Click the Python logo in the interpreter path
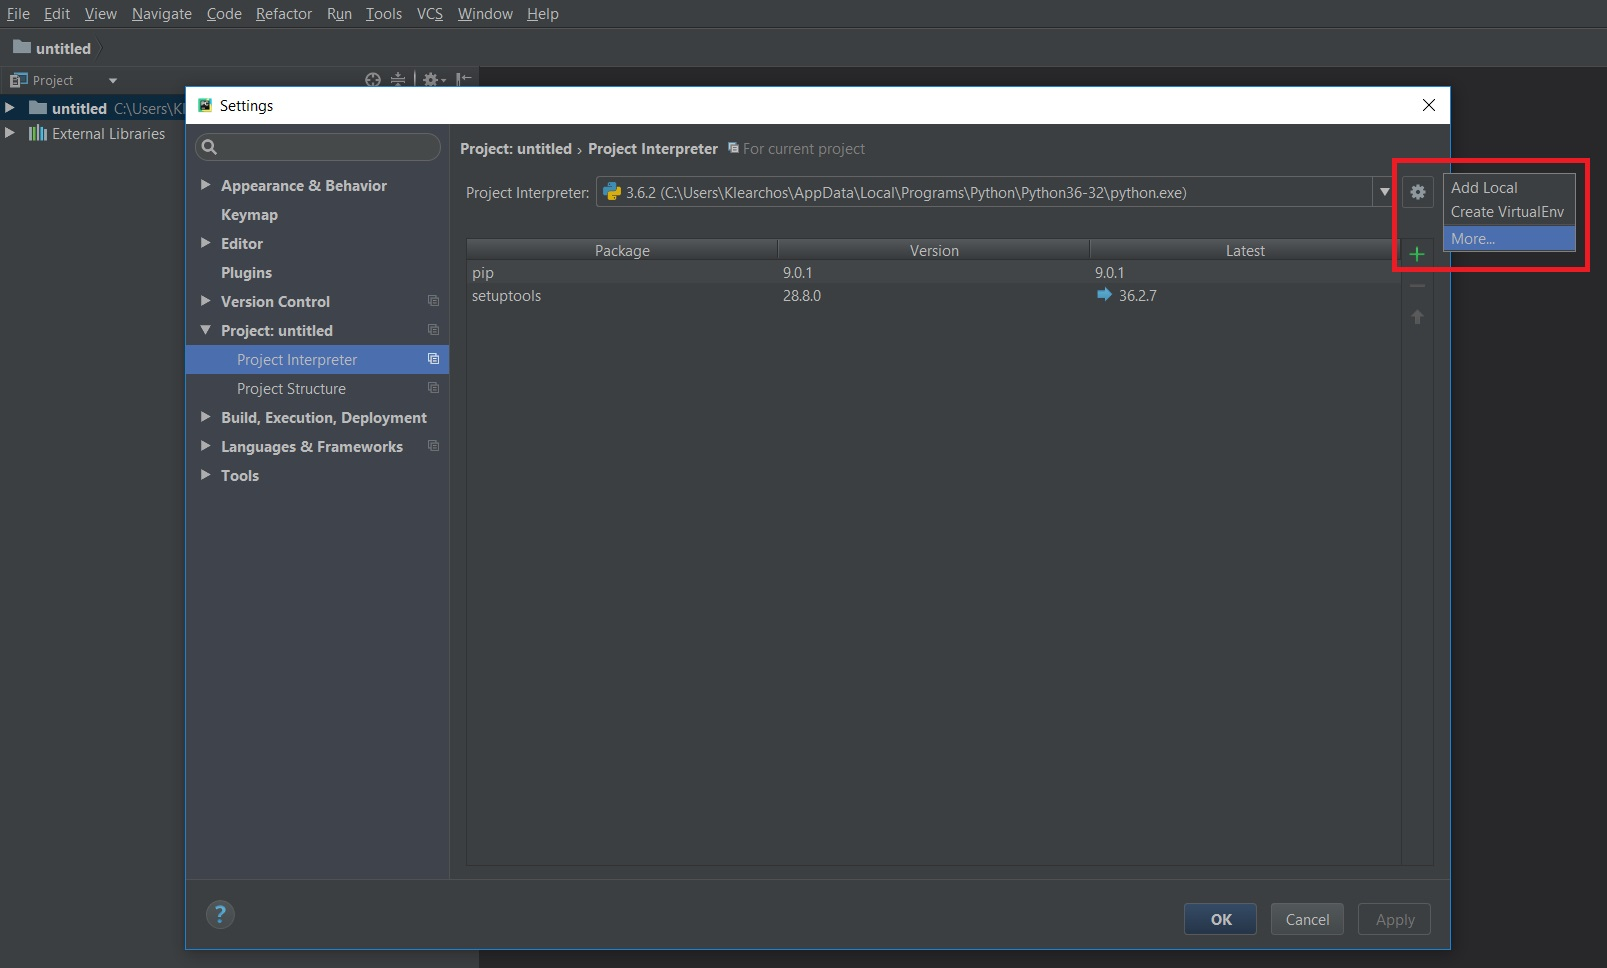Viewport: 1607px width, 968px height. 611,192
